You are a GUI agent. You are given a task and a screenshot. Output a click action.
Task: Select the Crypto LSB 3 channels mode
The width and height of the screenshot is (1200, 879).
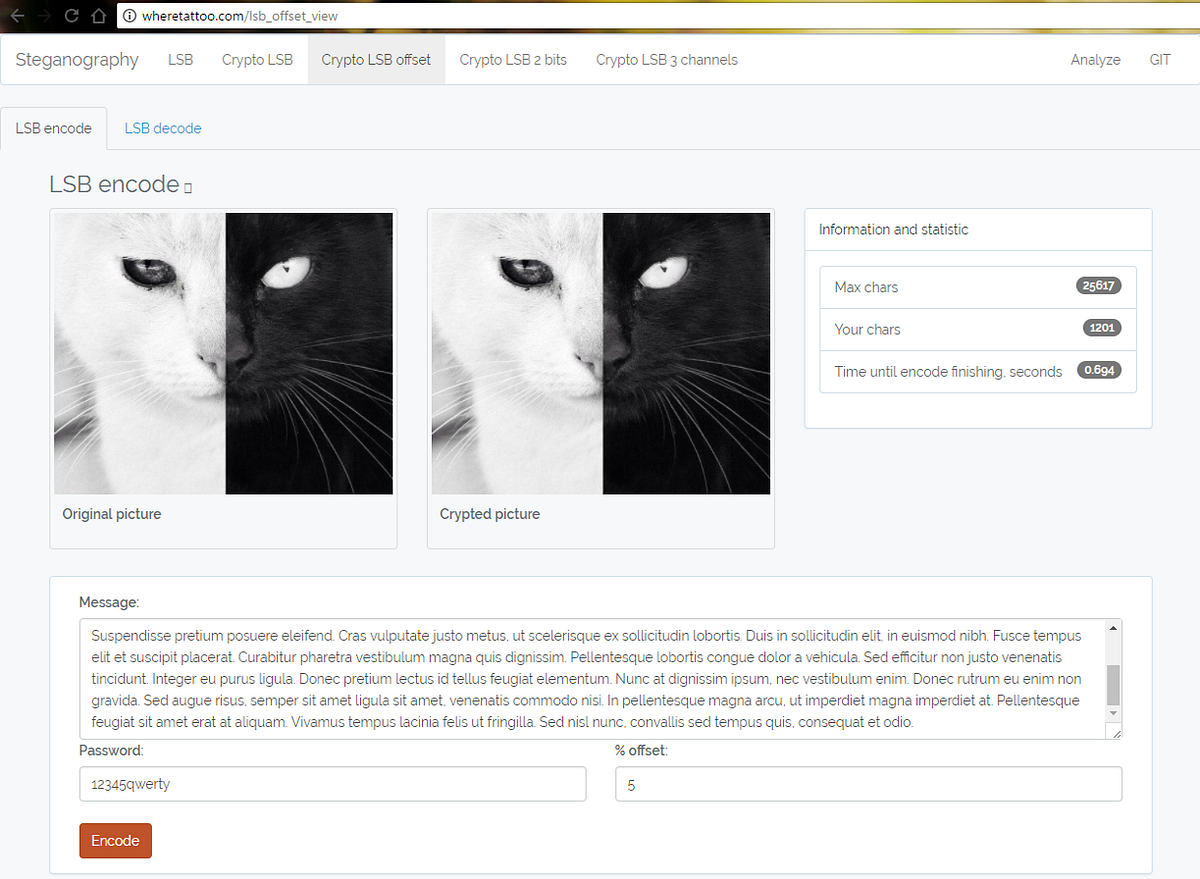tap(666, 60)
